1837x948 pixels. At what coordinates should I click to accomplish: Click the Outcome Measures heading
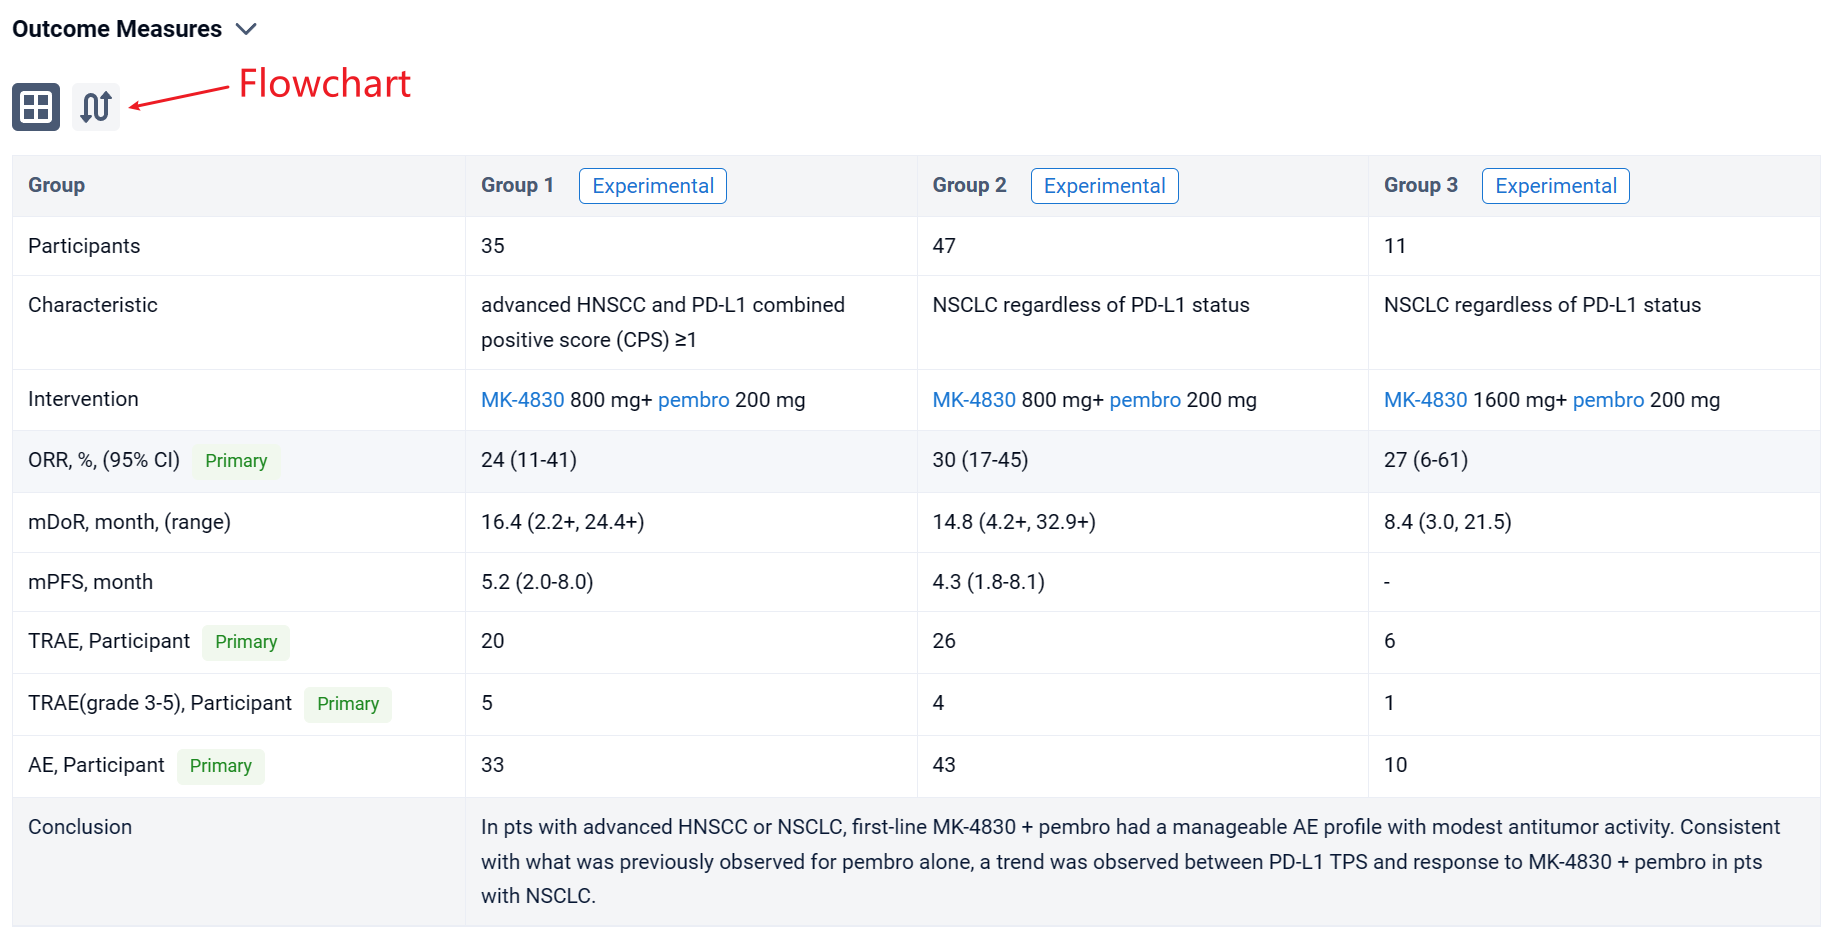coord(117,29)
